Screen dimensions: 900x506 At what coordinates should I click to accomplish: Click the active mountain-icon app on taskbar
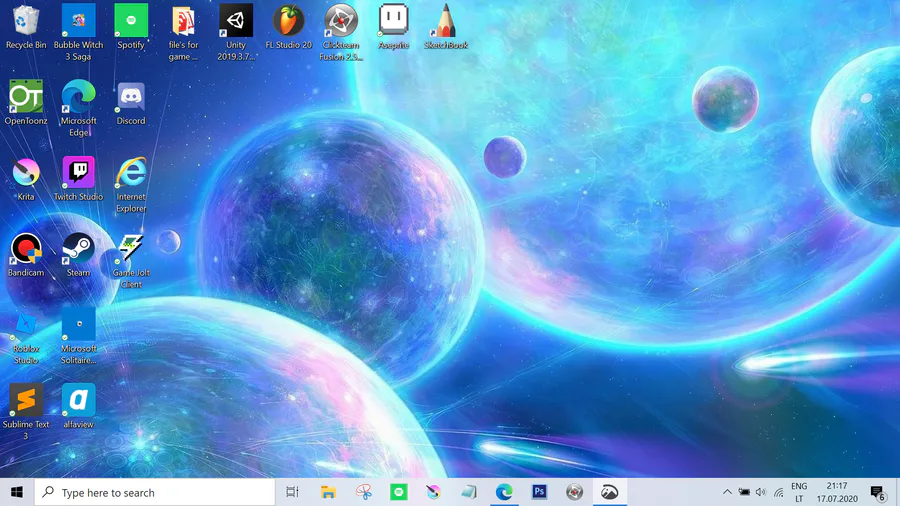click(x=610, y=492)
